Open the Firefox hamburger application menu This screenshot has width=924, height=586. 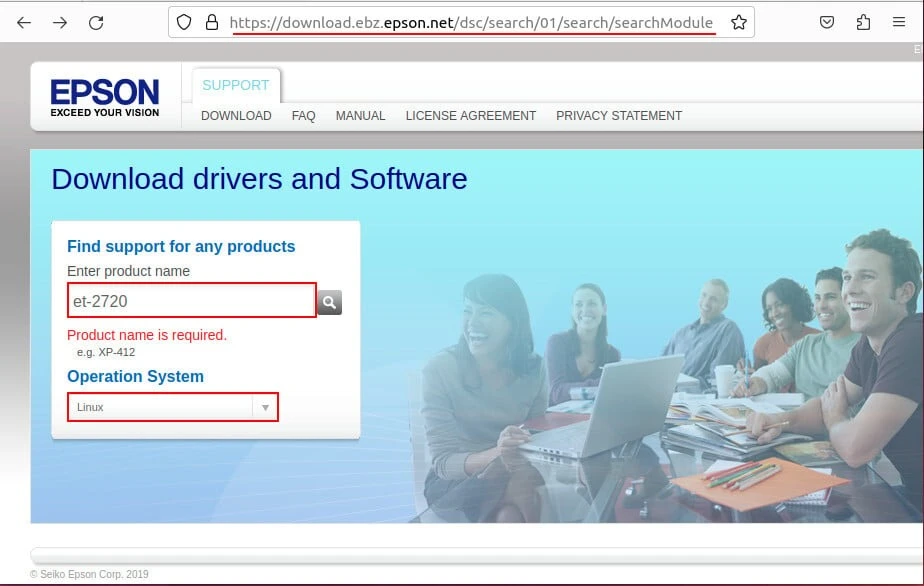click(899, 22)
